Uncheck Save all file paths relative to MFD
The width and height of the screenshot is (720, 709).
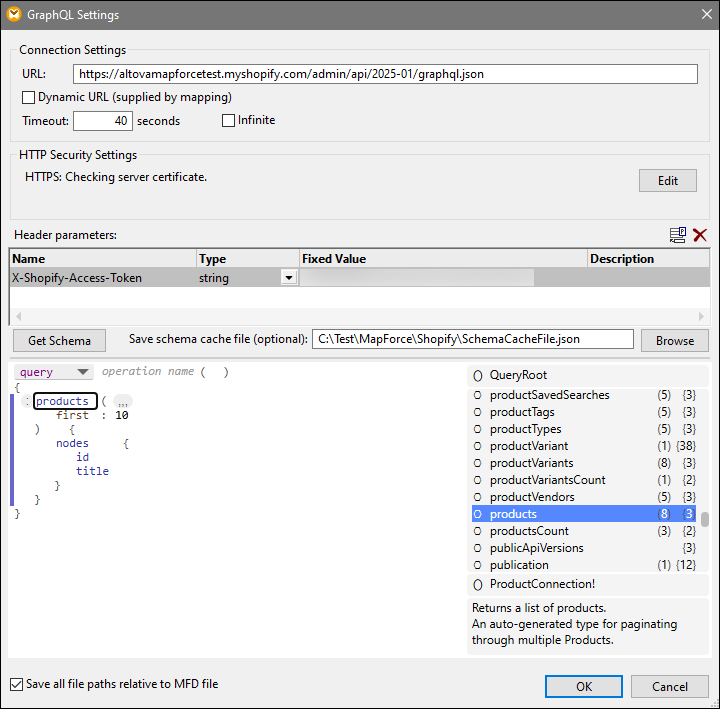point(16,685)
